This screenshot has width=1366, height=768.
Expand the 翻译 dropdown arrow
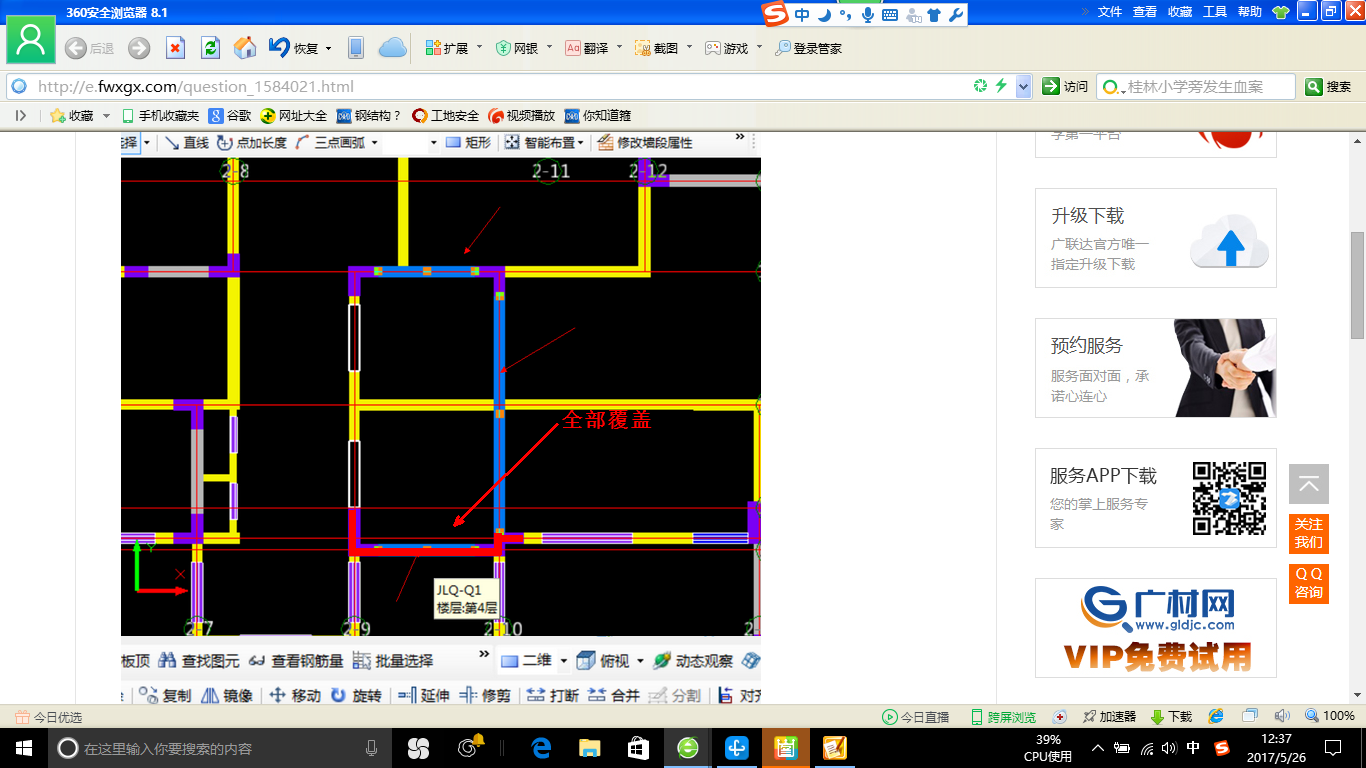point(619,48)
